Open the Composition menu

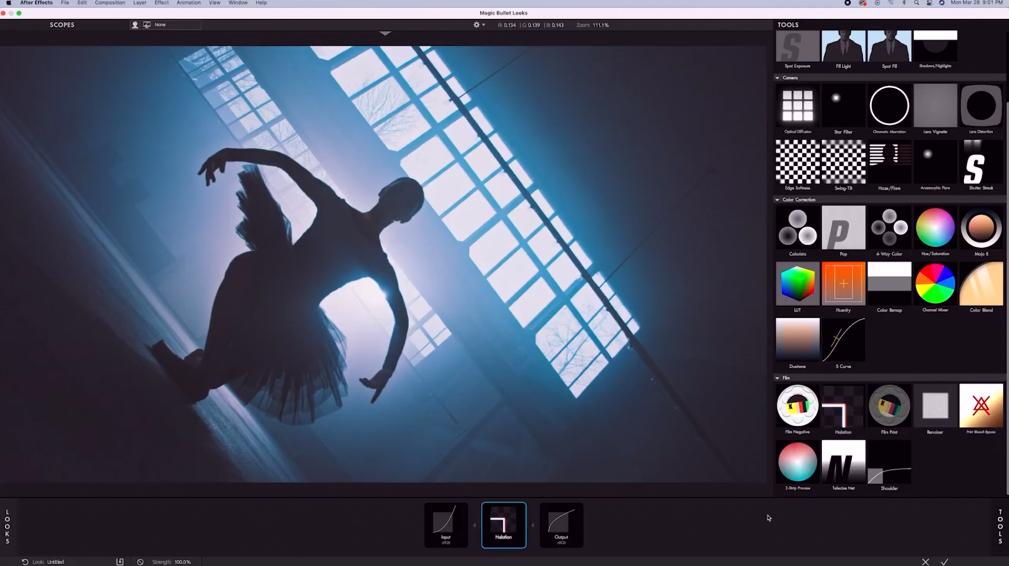tap(110, 3)
